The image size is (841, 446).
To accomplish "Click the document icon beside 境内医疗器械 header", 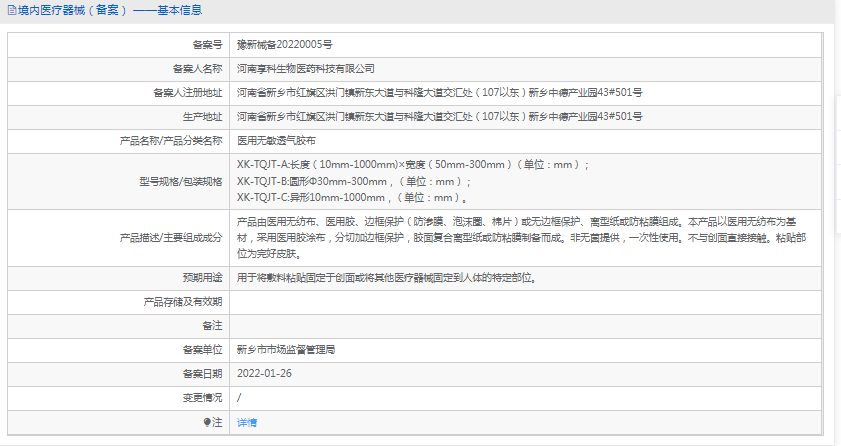I will 12,10.
